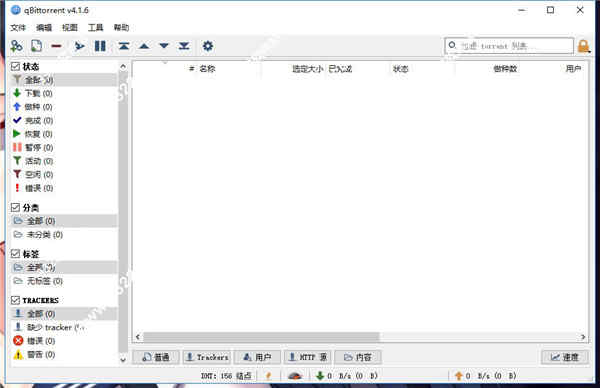Open the 工具 menu
The width and height of the screenshot is (600, 388).
pos(95,28)
